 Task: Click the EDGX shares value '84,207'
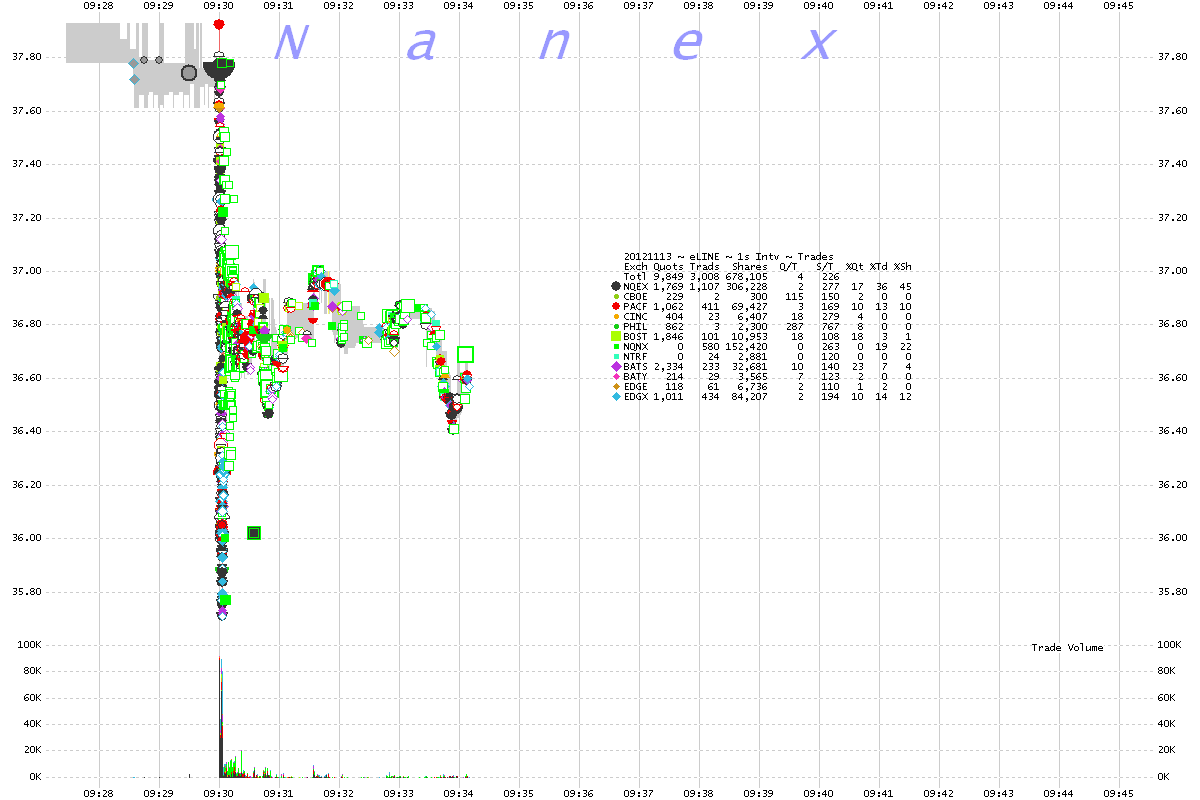tap(749, 396)
